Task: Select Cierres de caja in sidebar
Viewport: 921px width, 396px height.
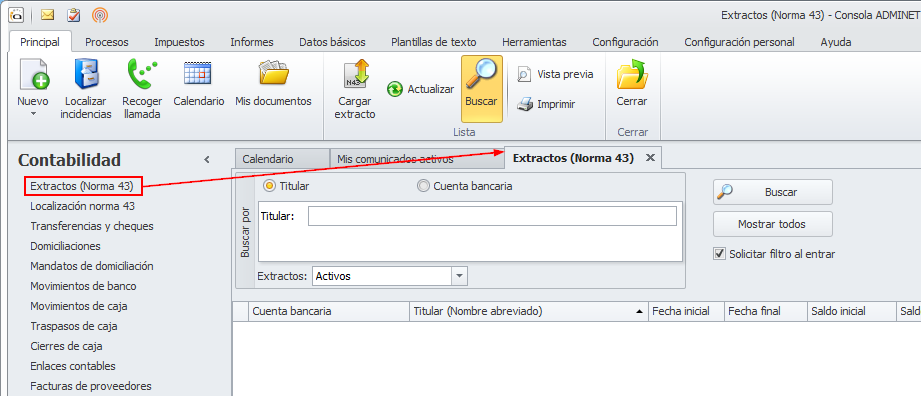Action: click(x=66, y=346)
